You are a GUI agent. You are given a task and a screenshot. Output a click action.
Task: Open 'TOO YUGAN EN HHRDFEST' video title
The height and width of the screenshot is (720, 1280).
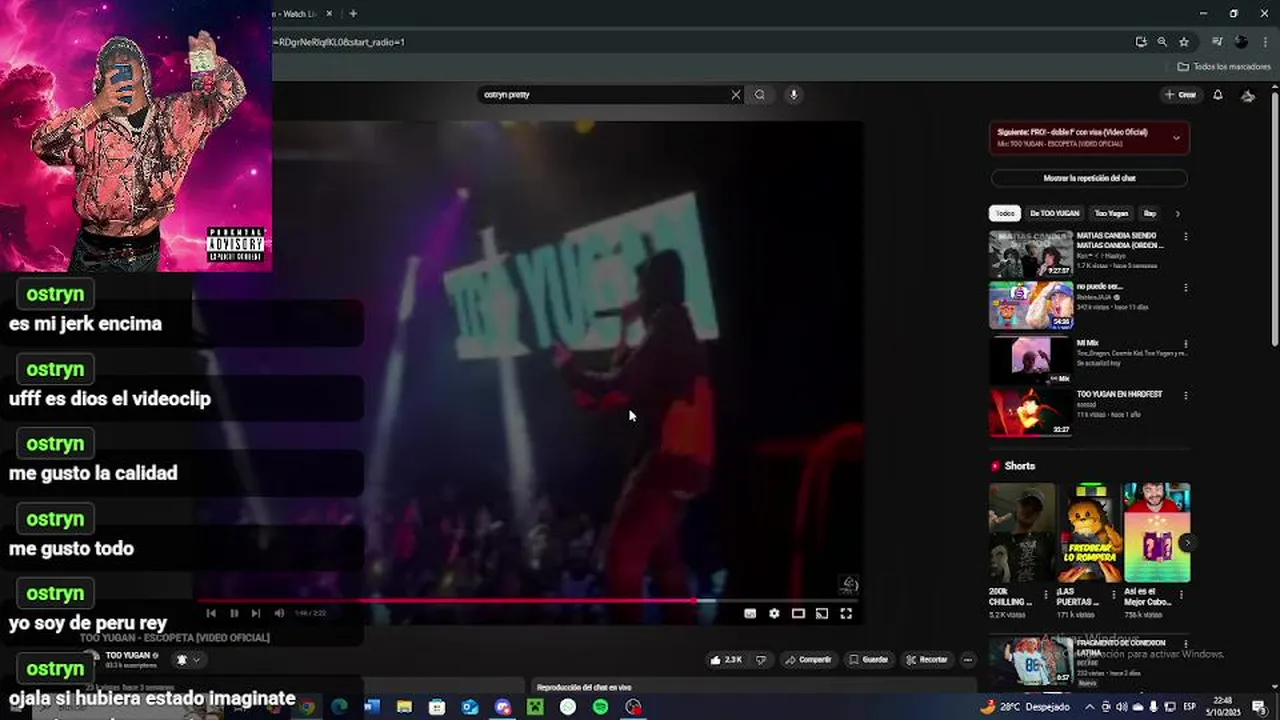tap(1119, 394)
